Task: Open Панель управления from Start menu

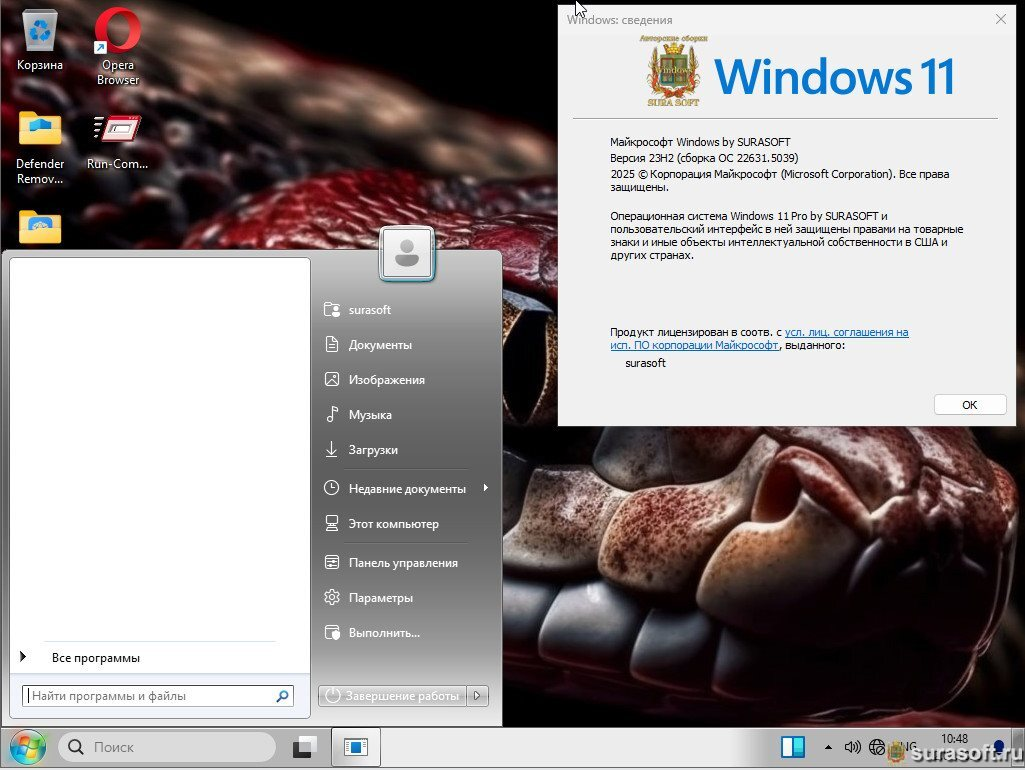Action: pyautogui.click(x=402, y=563)
